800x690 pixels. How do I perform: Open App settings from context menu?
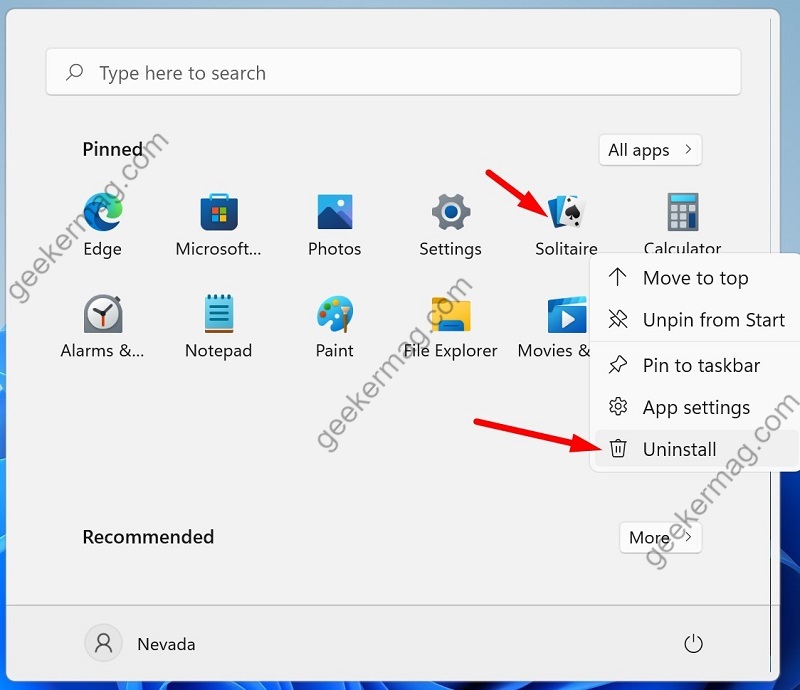pyautogui.click(x=695, y=407)
